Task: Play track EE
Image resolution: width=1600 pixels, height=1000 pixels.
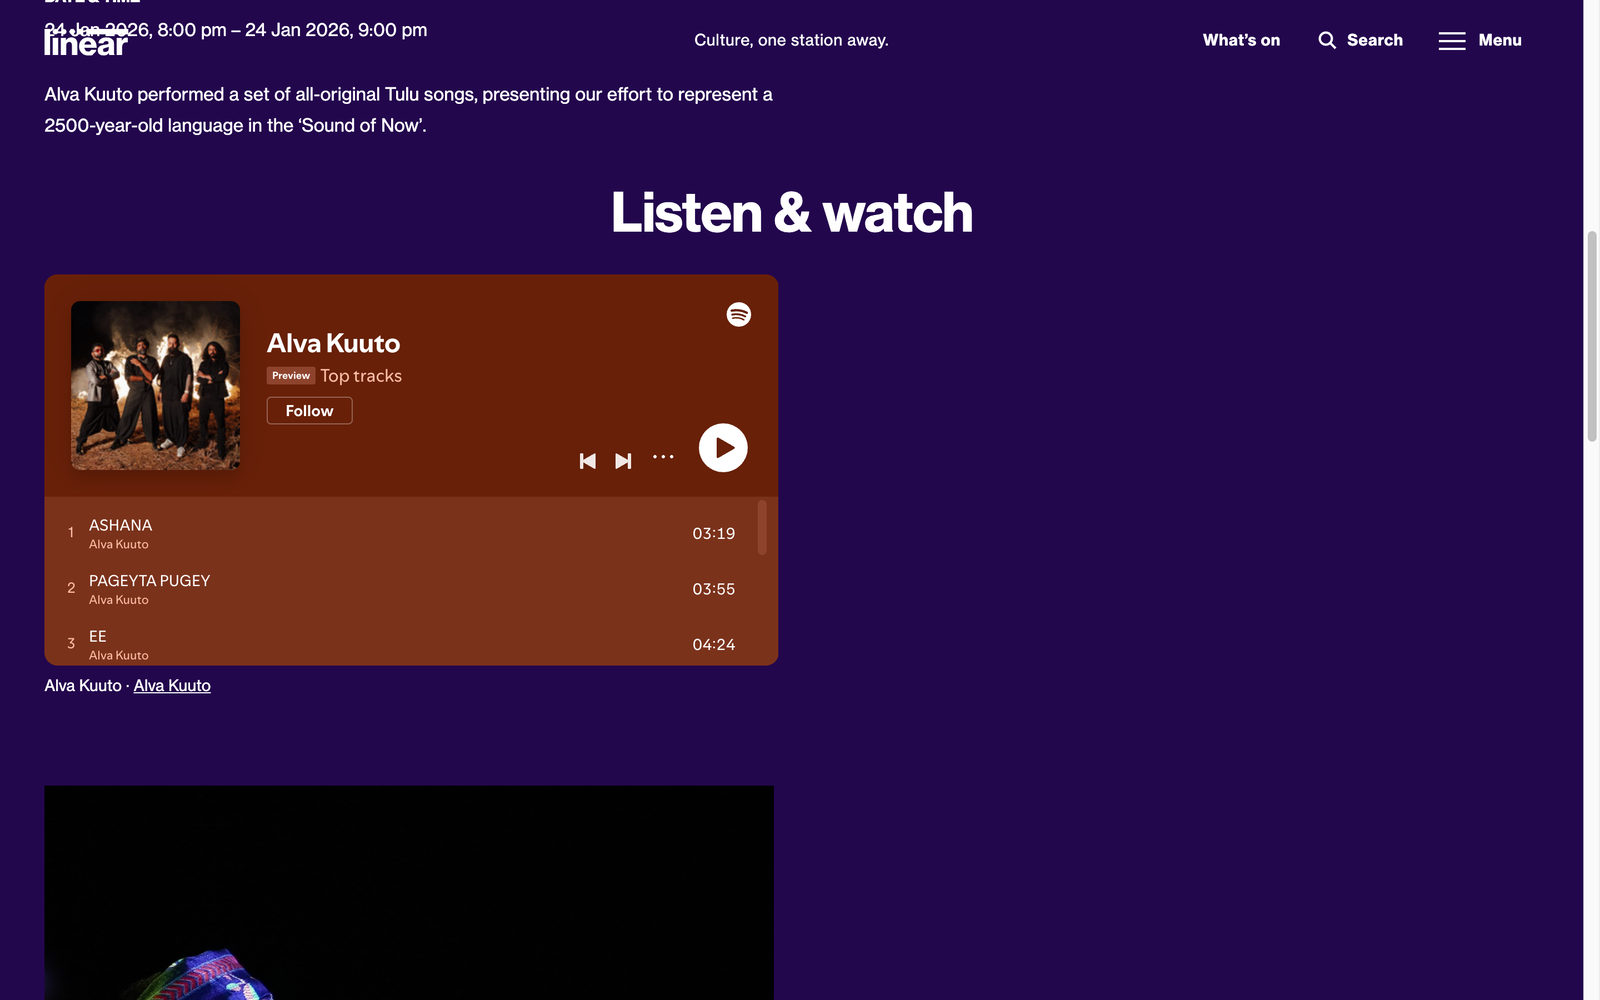Action: (x=411, y=643)
